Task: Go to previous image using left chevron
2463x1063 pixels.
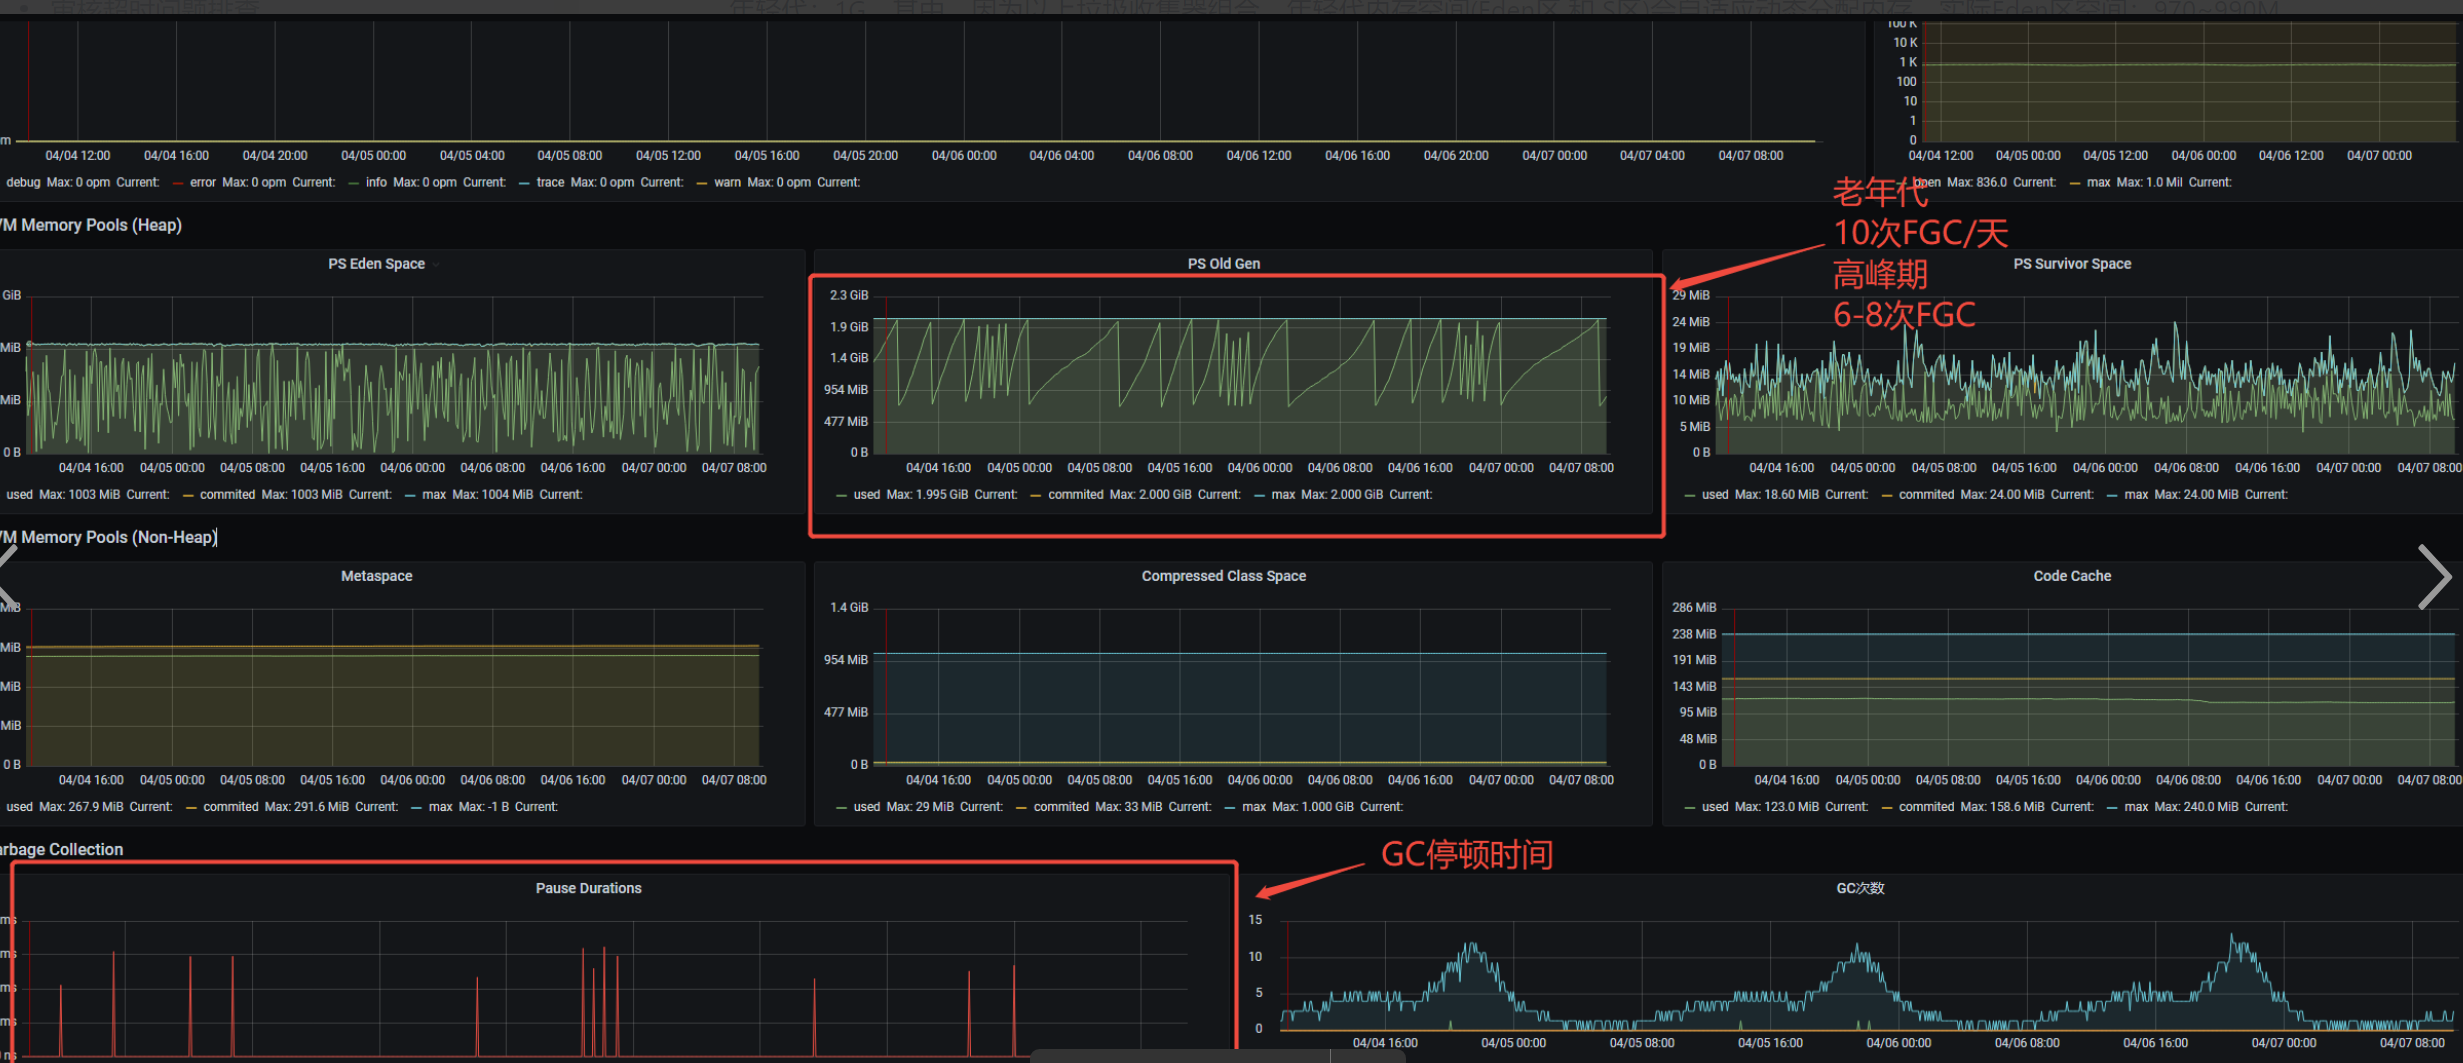Action: click(x=8, y=577)
